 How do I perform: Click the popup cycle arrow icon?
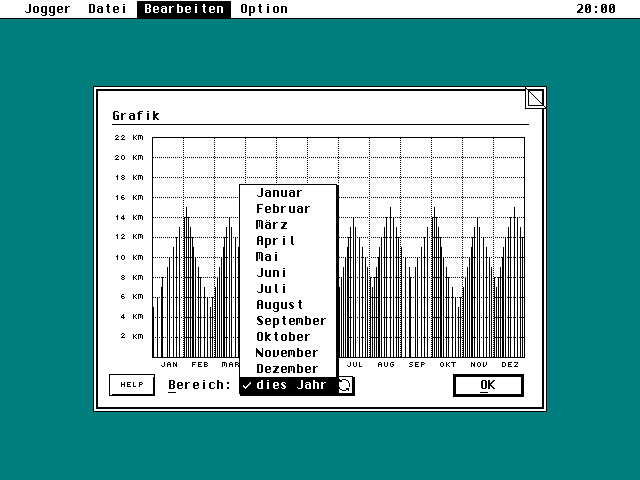(x=345, y=385)
